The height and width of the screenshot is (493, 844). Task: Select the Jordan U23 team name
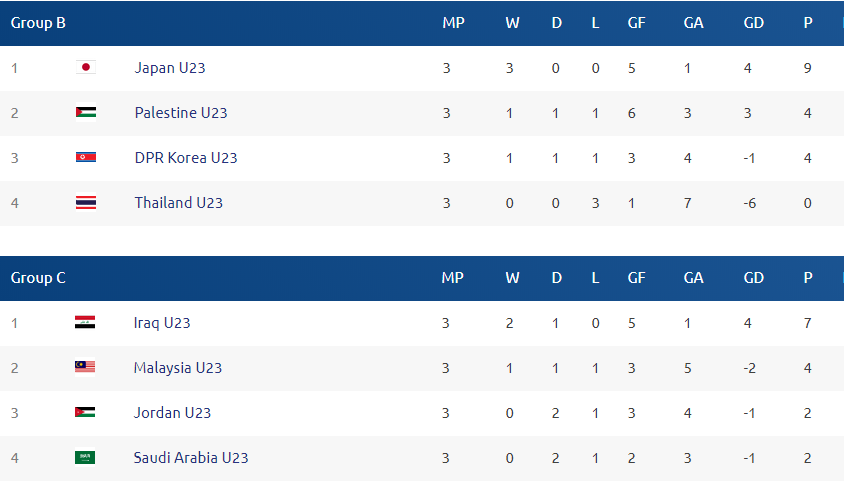pyautogui.click(x=172, y=413)
